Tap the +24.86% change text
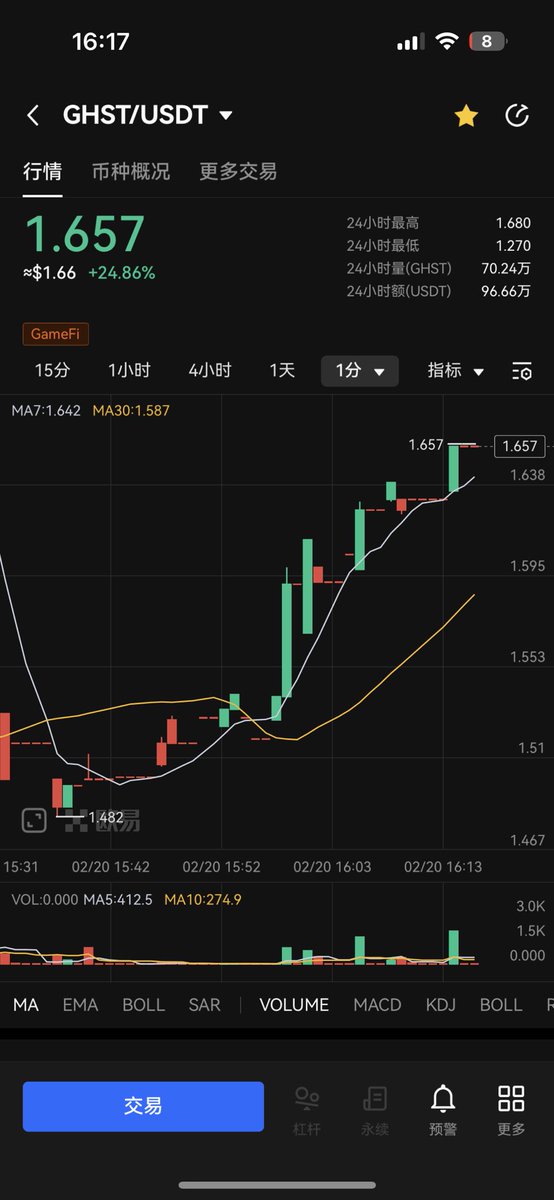 (122, 272)
